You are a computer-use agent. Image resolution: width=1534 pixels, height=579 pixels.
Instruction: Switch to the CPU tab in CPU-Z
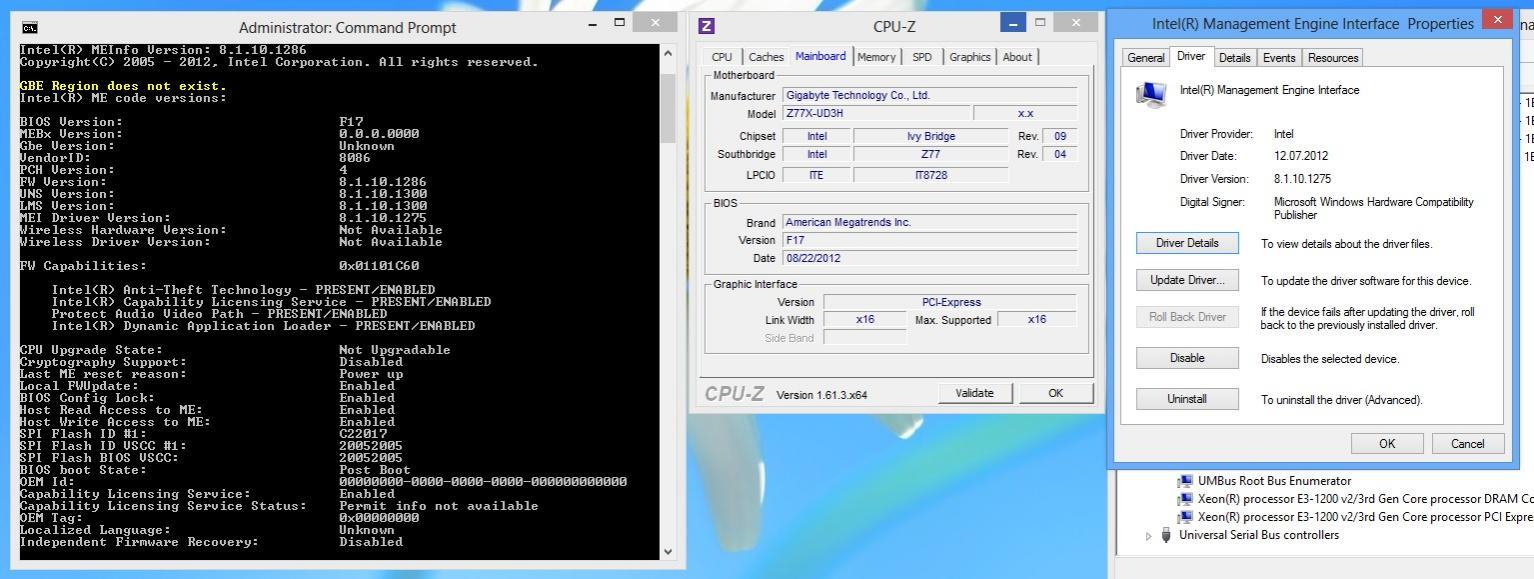pos(722,57)
